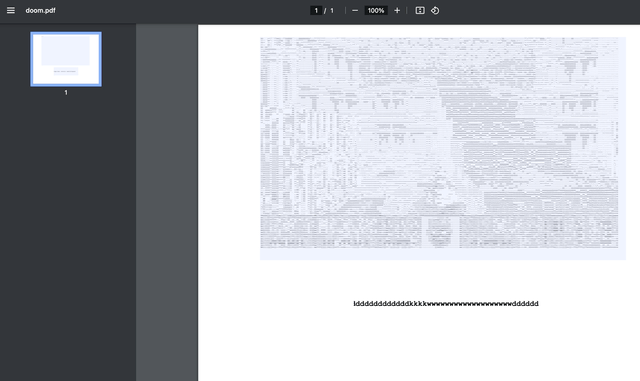Click the total page count after the slash
Image resolution: width=640 pixels, height=381 pixels.
[x=332, y=11]
